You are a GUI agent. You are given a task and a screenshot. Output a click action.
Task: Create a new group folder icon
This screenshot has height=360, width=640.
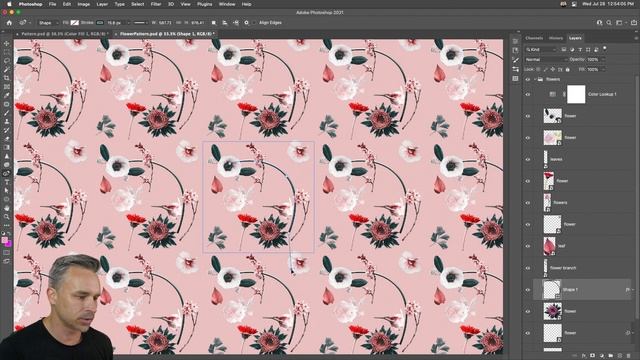[611, 356]
